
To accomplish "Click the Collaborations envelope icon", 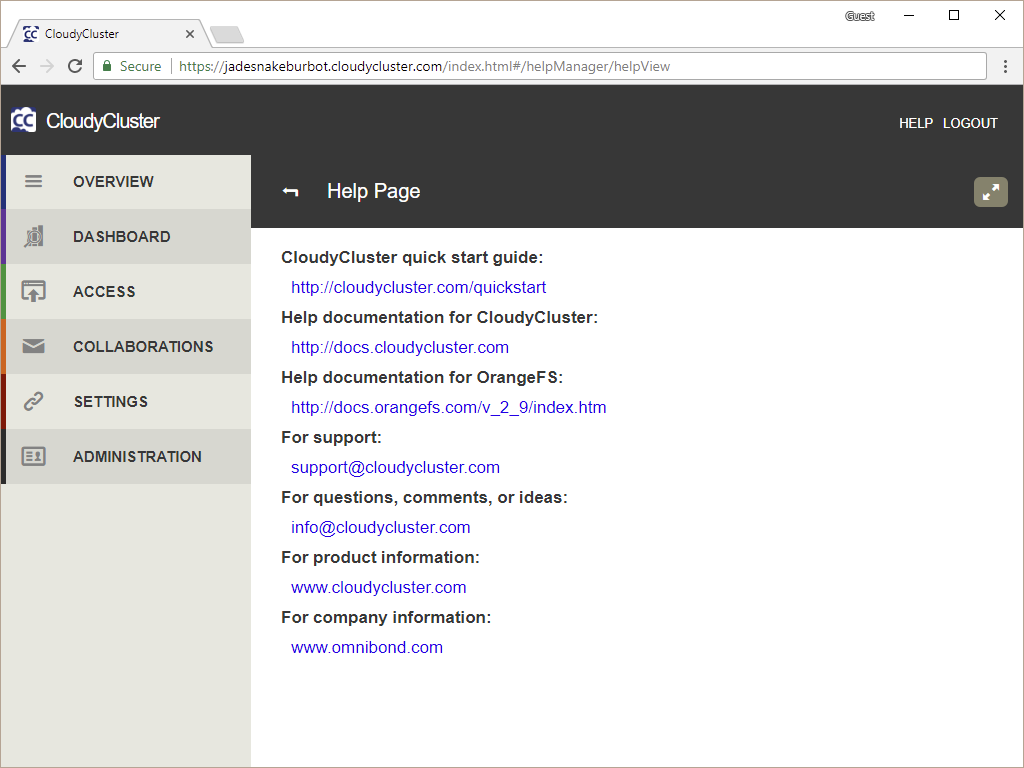I will point(33,346).
